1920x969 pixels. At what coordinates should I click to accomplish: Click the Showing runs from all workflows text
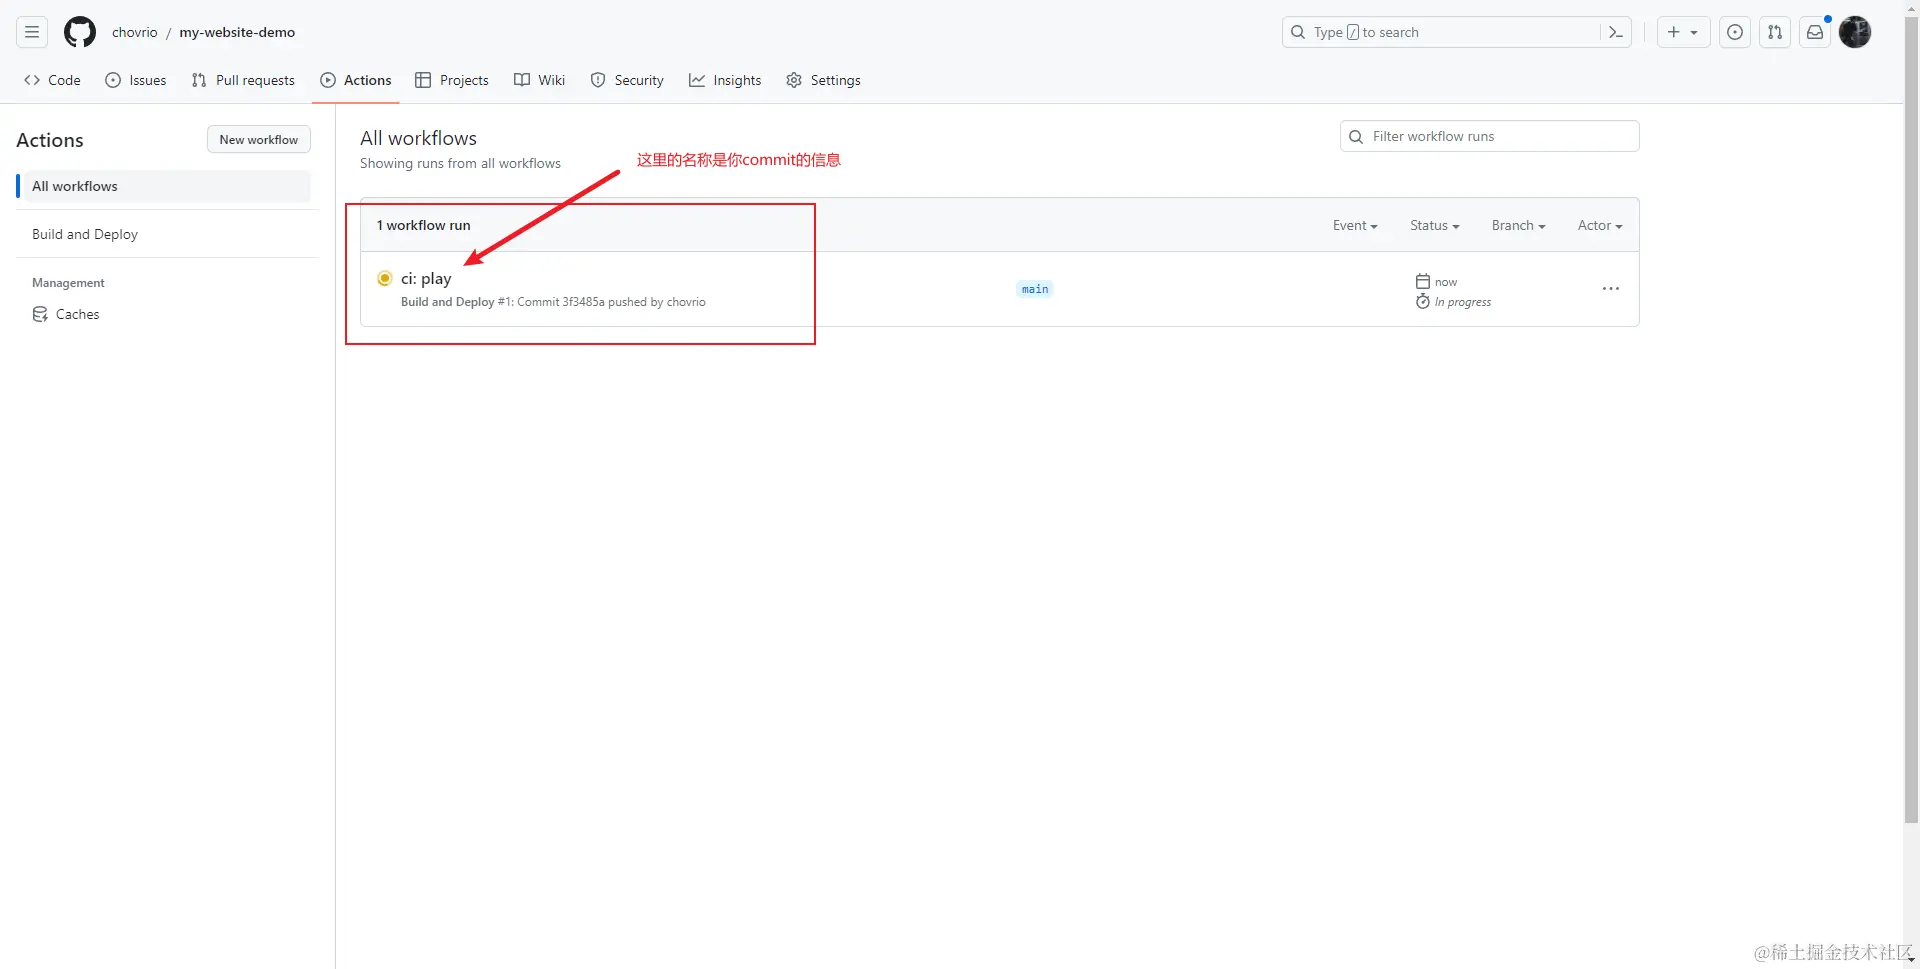460,163
